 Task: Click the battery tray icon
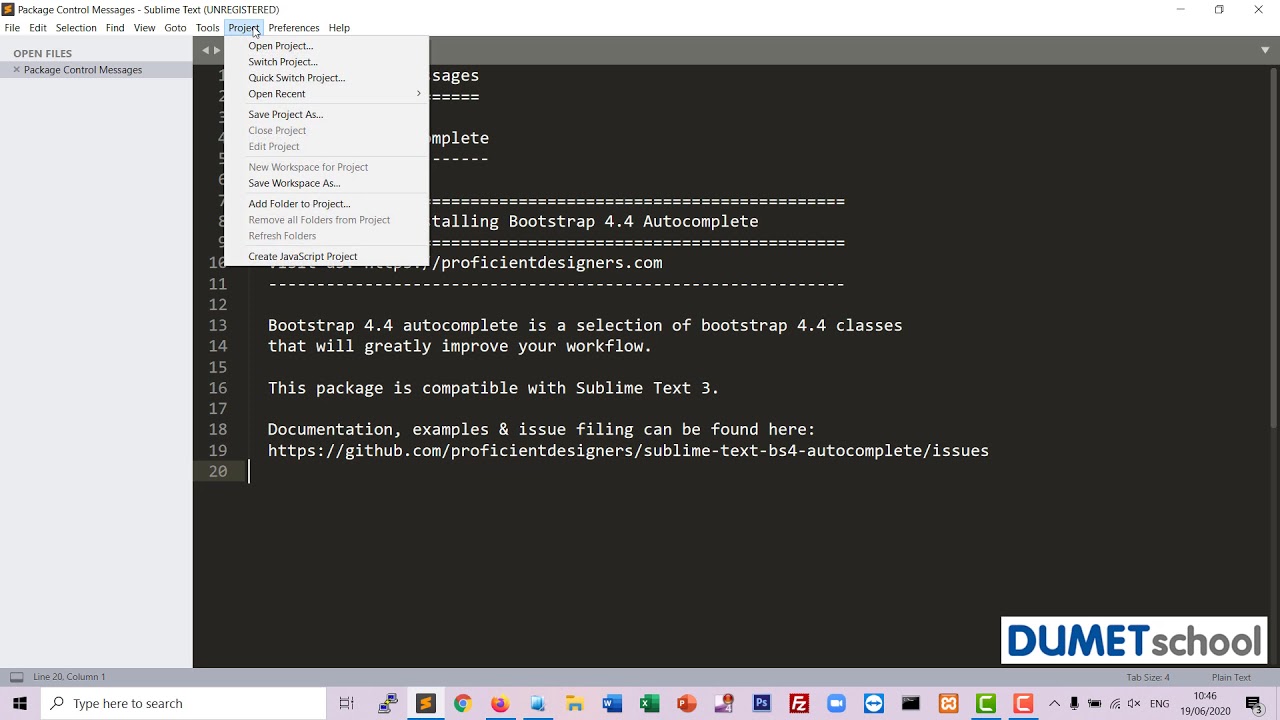[x=1094, y=703]
